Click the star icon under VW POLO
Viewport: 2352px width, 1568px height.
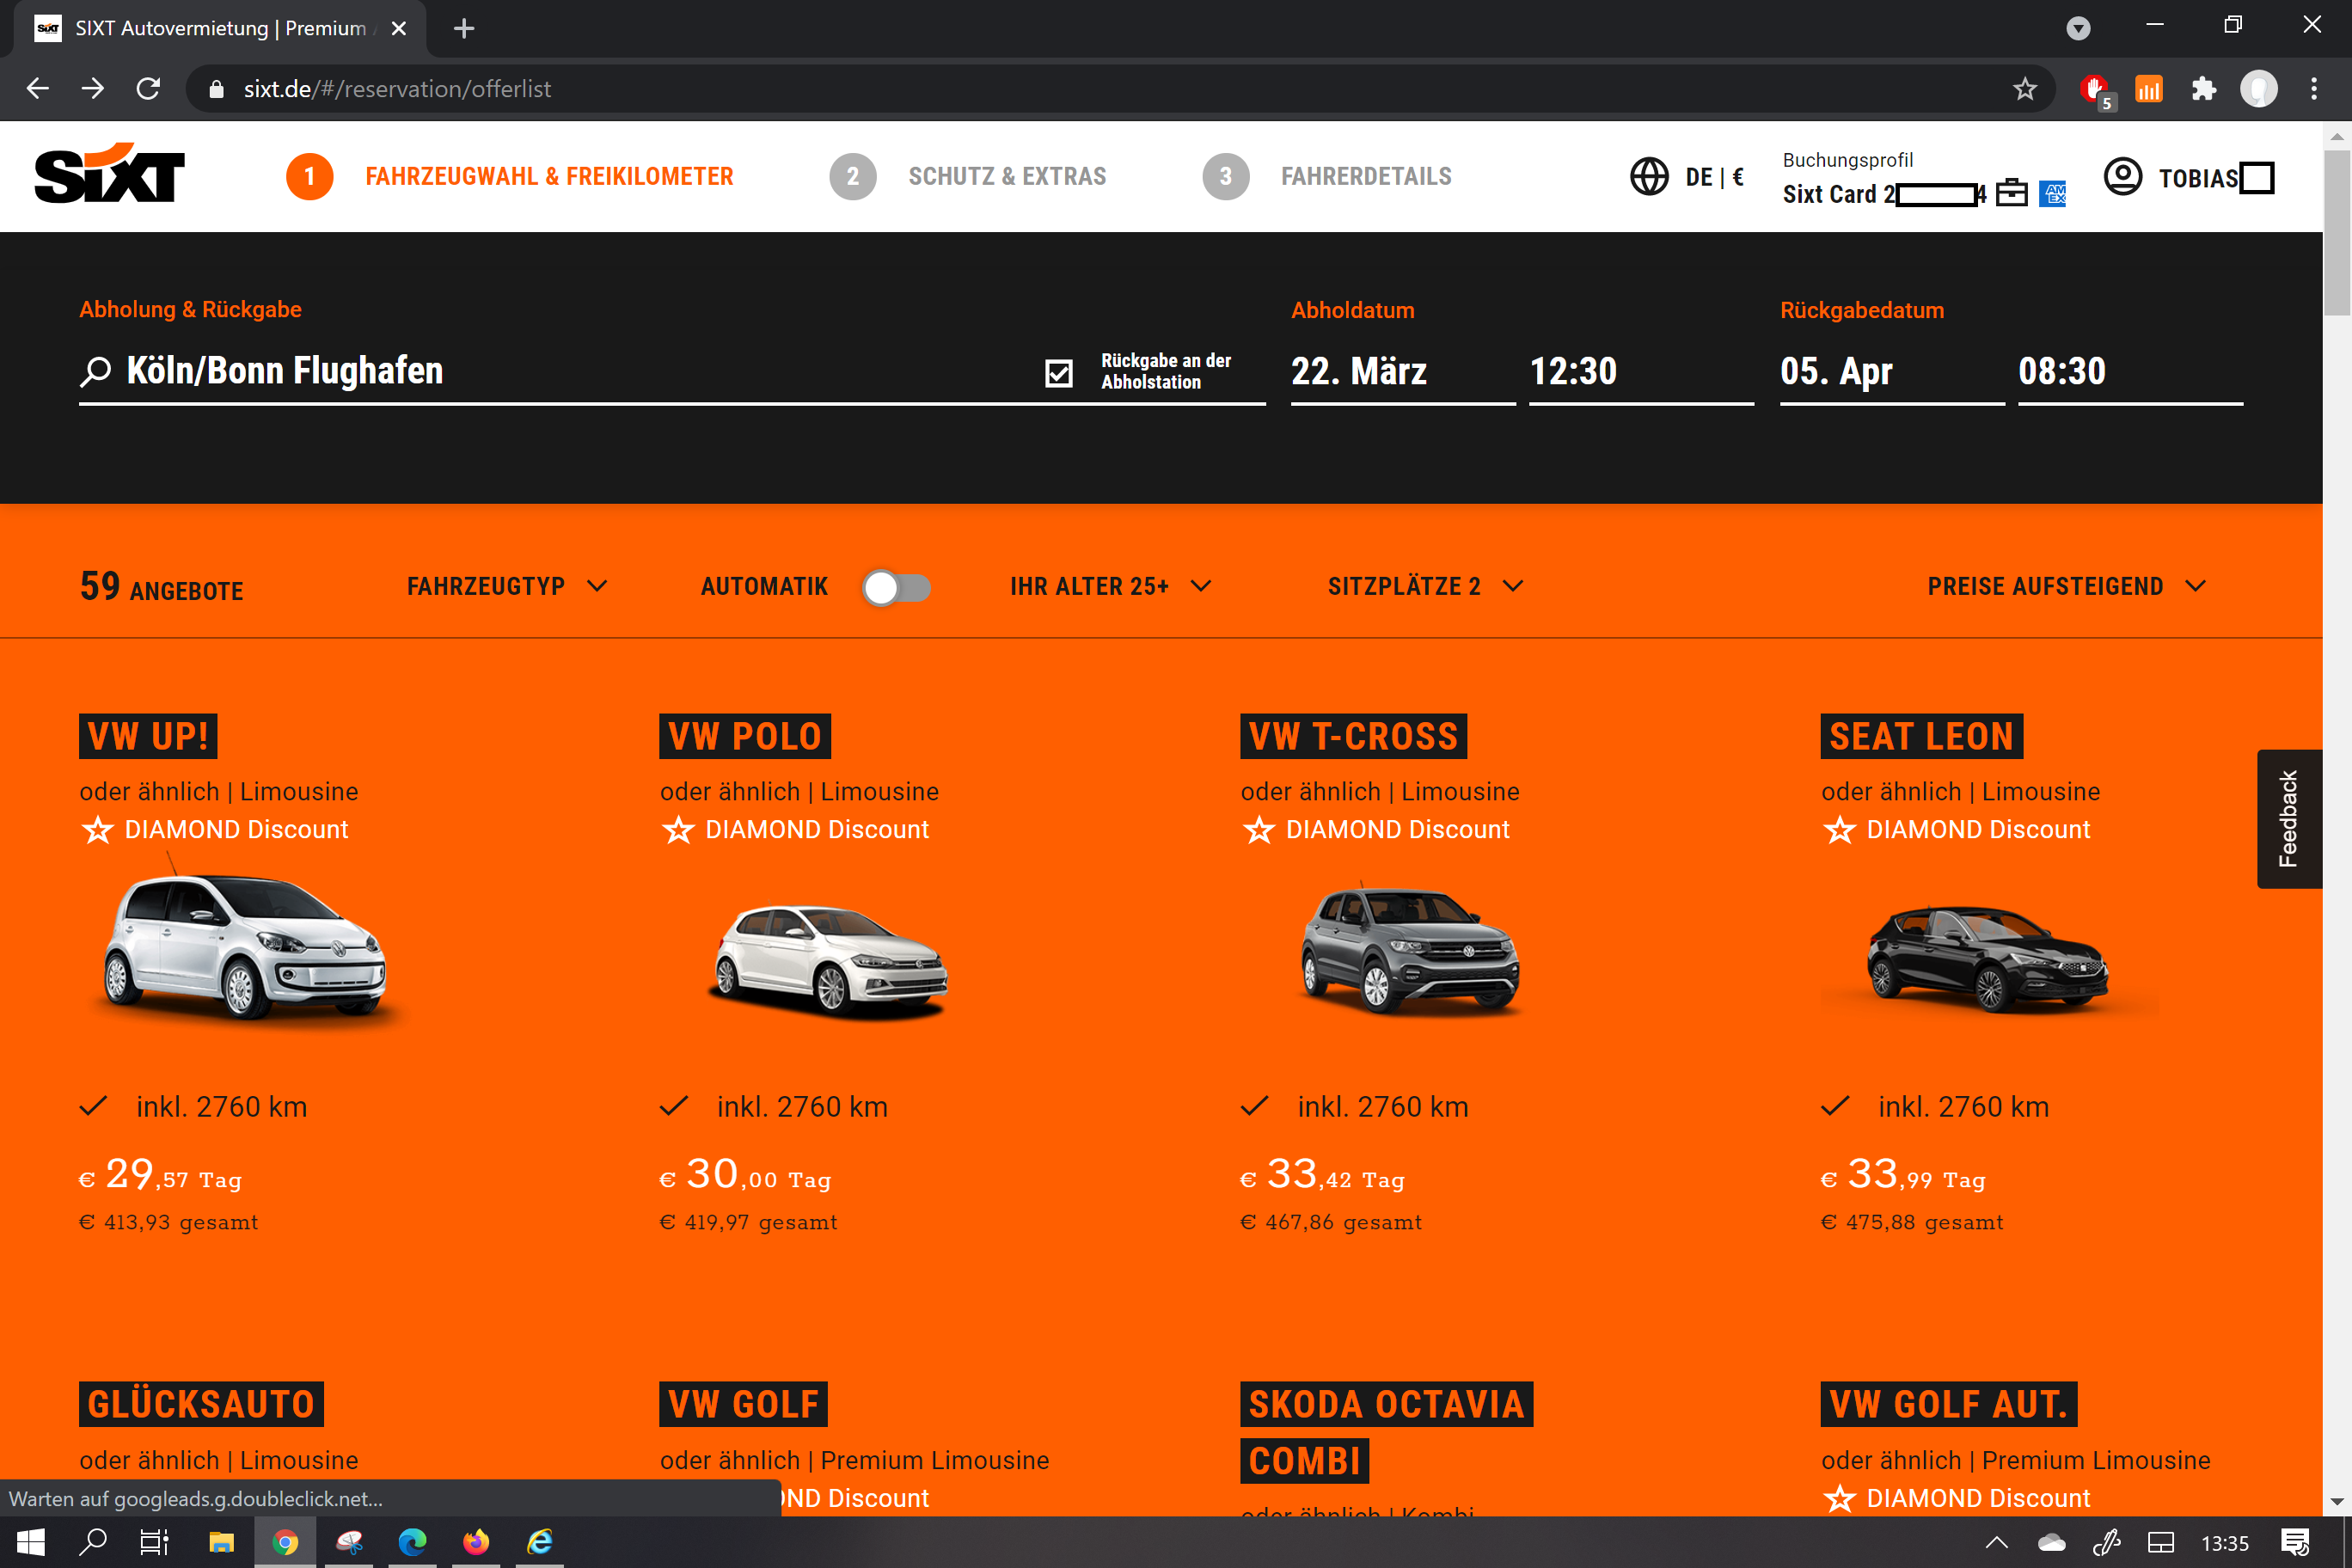pyautogui.click(x=678, y=830)
